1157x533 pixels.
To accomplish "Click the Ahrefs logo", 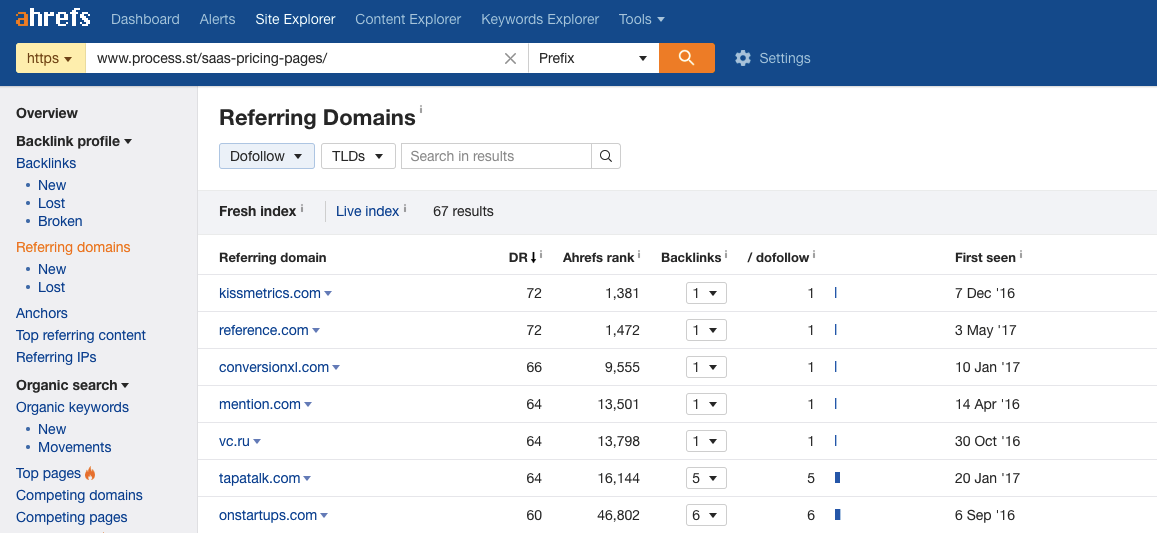I will [x=53, y=18].
